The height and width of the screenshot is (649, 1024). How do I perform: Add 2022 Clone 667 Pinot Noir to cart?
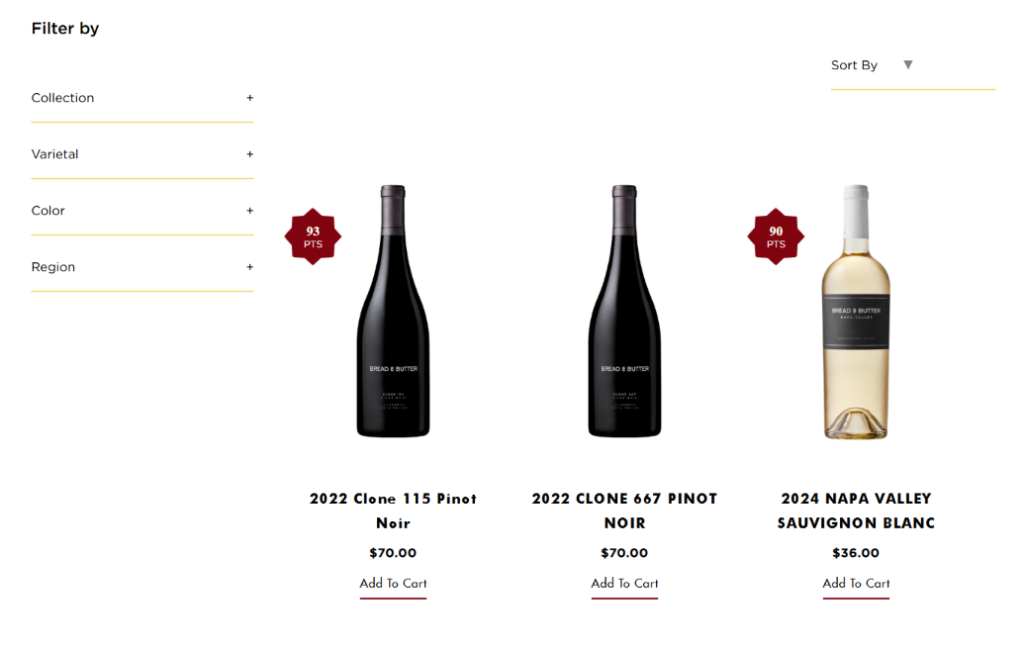click(x=625, y=583)
